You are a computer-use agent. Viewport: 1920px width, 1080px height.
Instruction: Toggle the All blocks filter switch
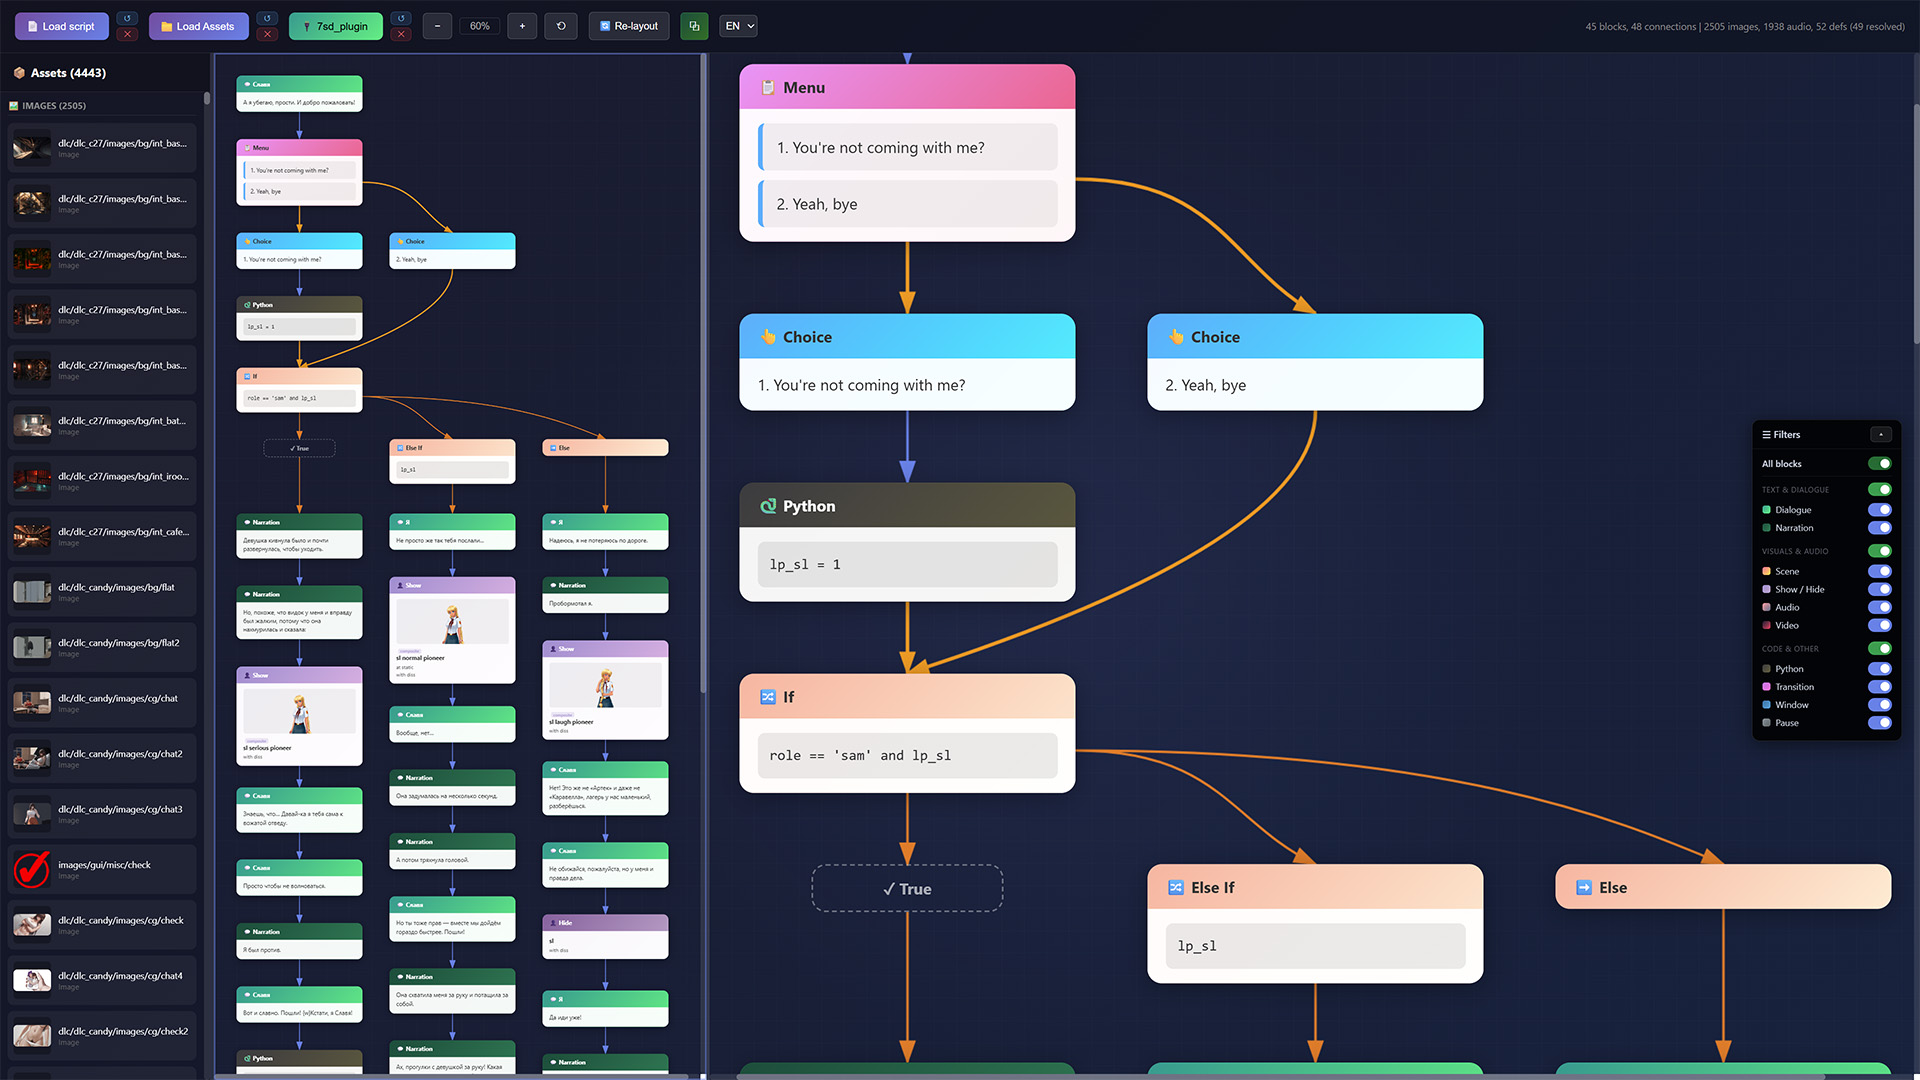(x=1879, y=464)
